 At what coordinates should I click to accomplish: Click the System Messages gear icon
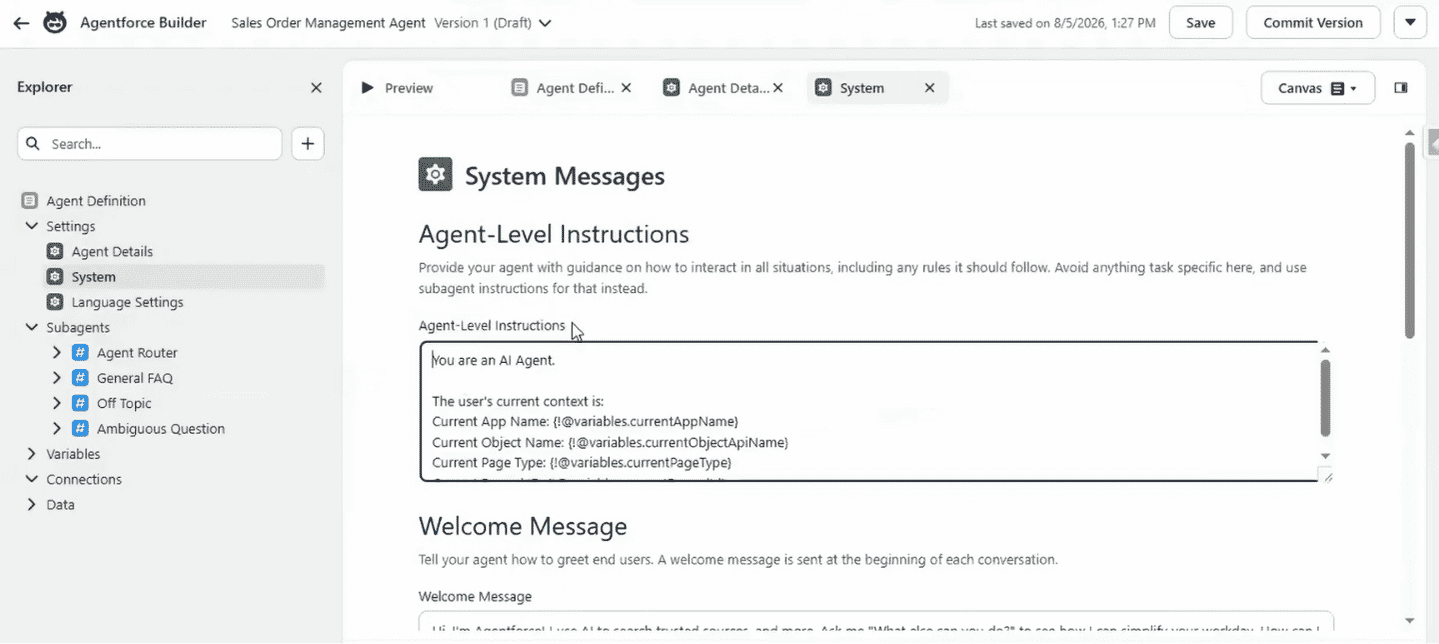[435, 175]
